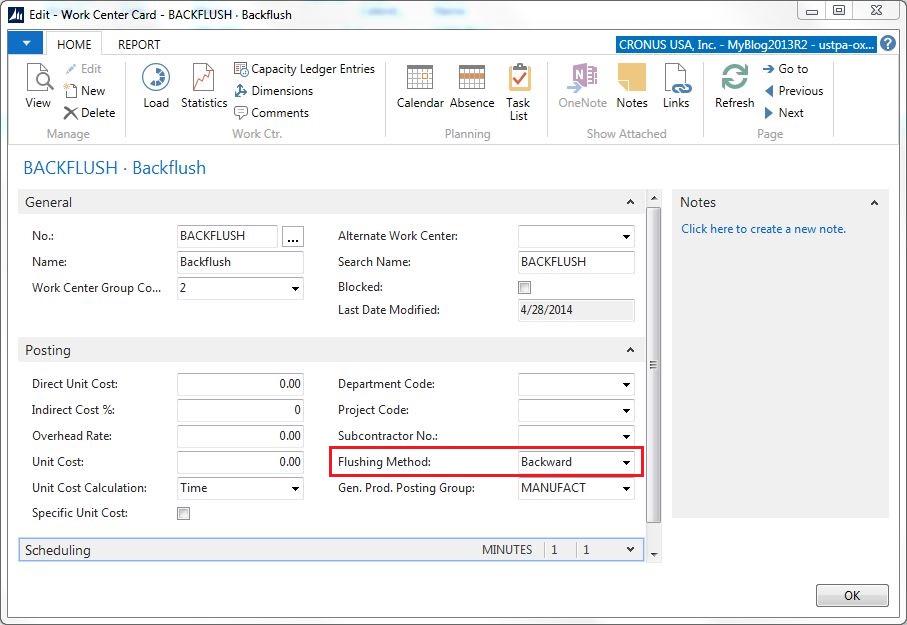
Task: Open the Subcontractor No. dropdown
Action: click(x=626, y=436)
